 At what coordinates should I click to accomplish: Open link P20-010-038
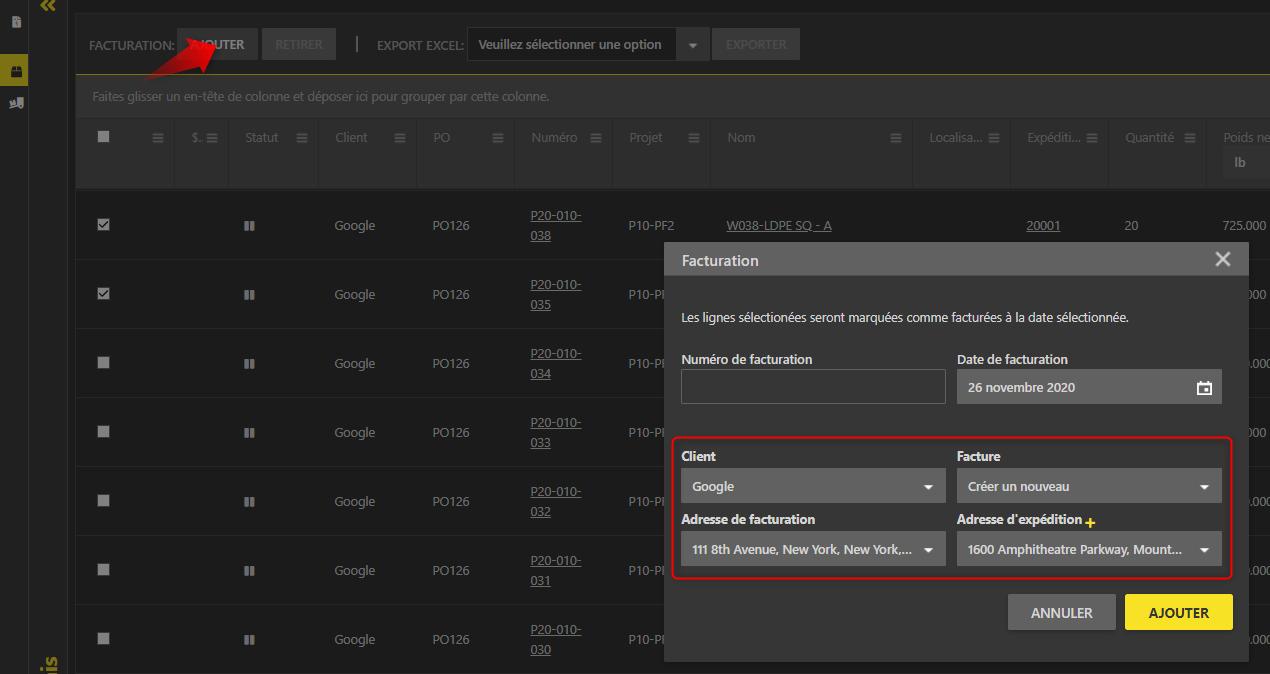[556, 226]
